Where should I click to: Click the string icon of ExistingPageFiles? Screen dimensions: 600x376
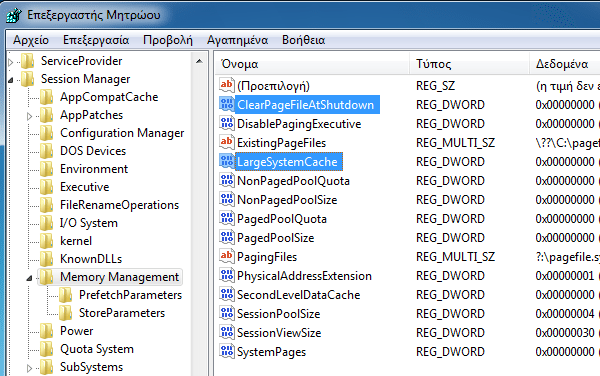(x=227, y=142)
